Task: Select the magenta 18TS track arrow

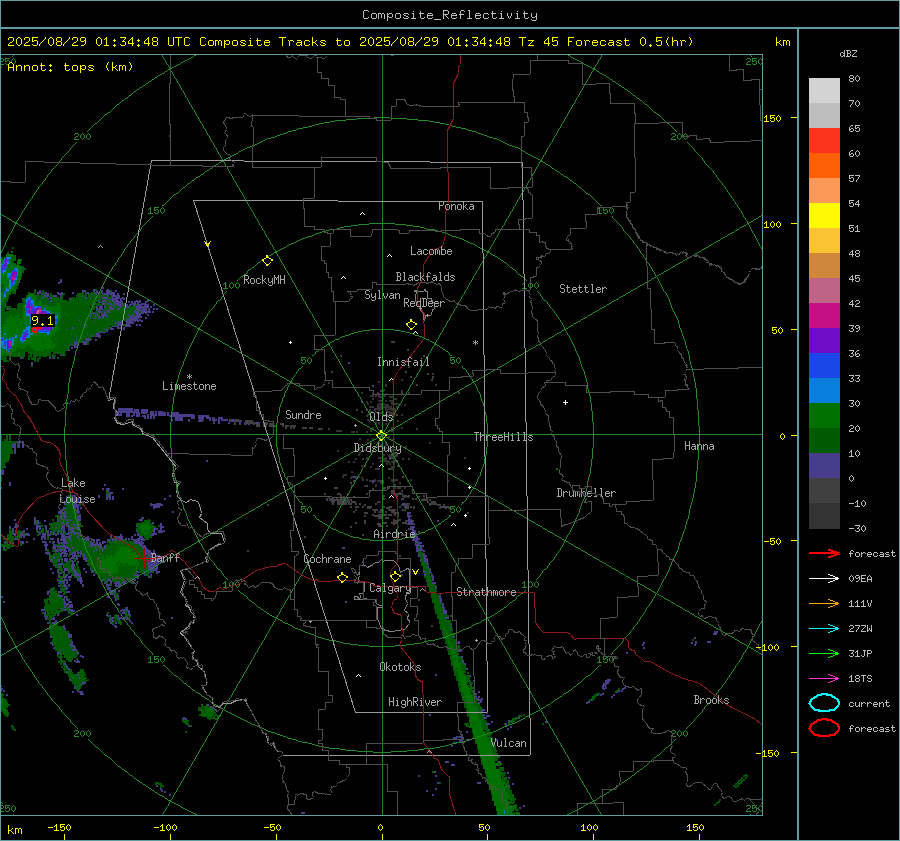Action: click(x=824, y=679)
